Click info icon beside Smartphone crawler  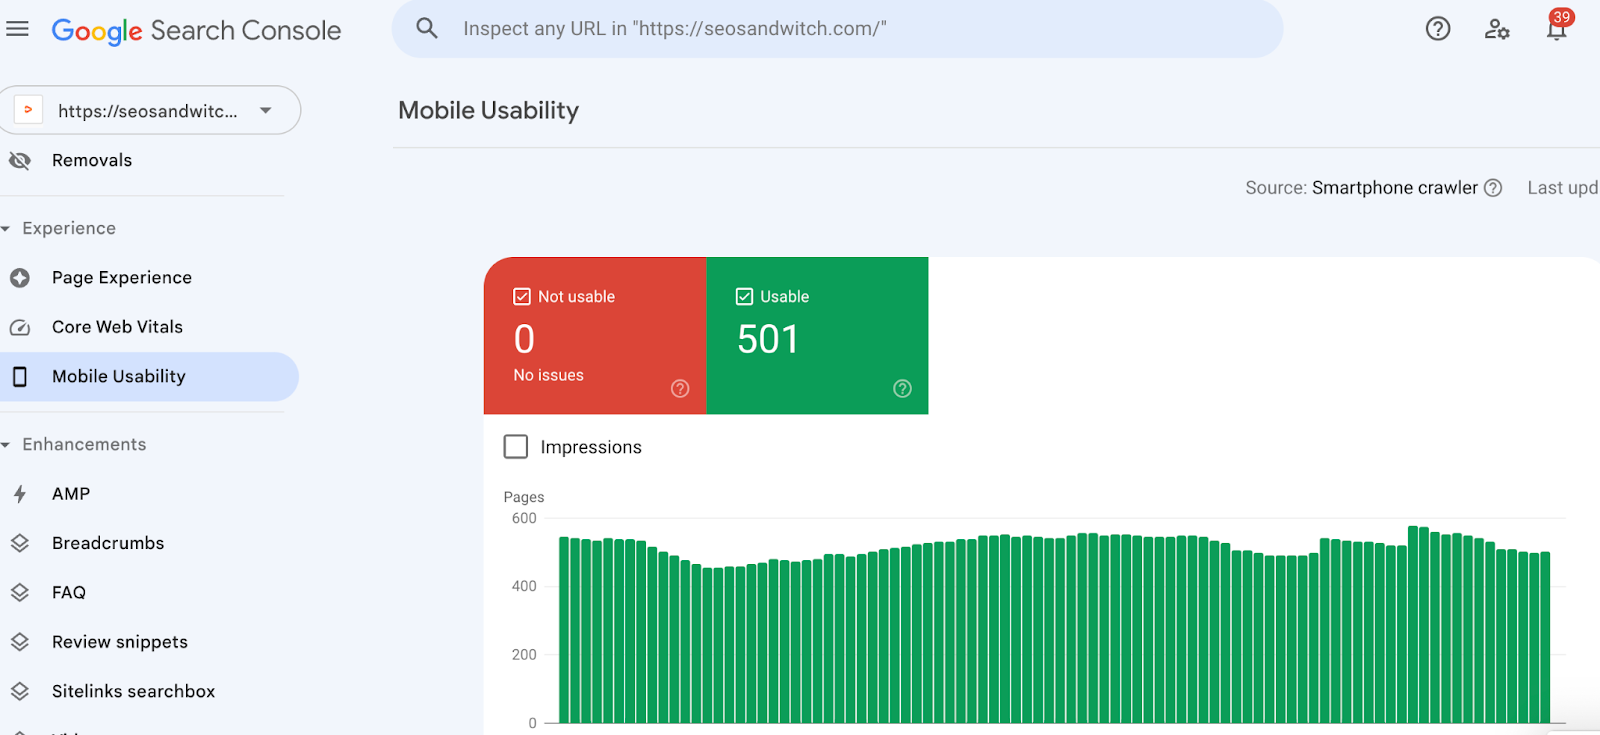(1493, 188)
